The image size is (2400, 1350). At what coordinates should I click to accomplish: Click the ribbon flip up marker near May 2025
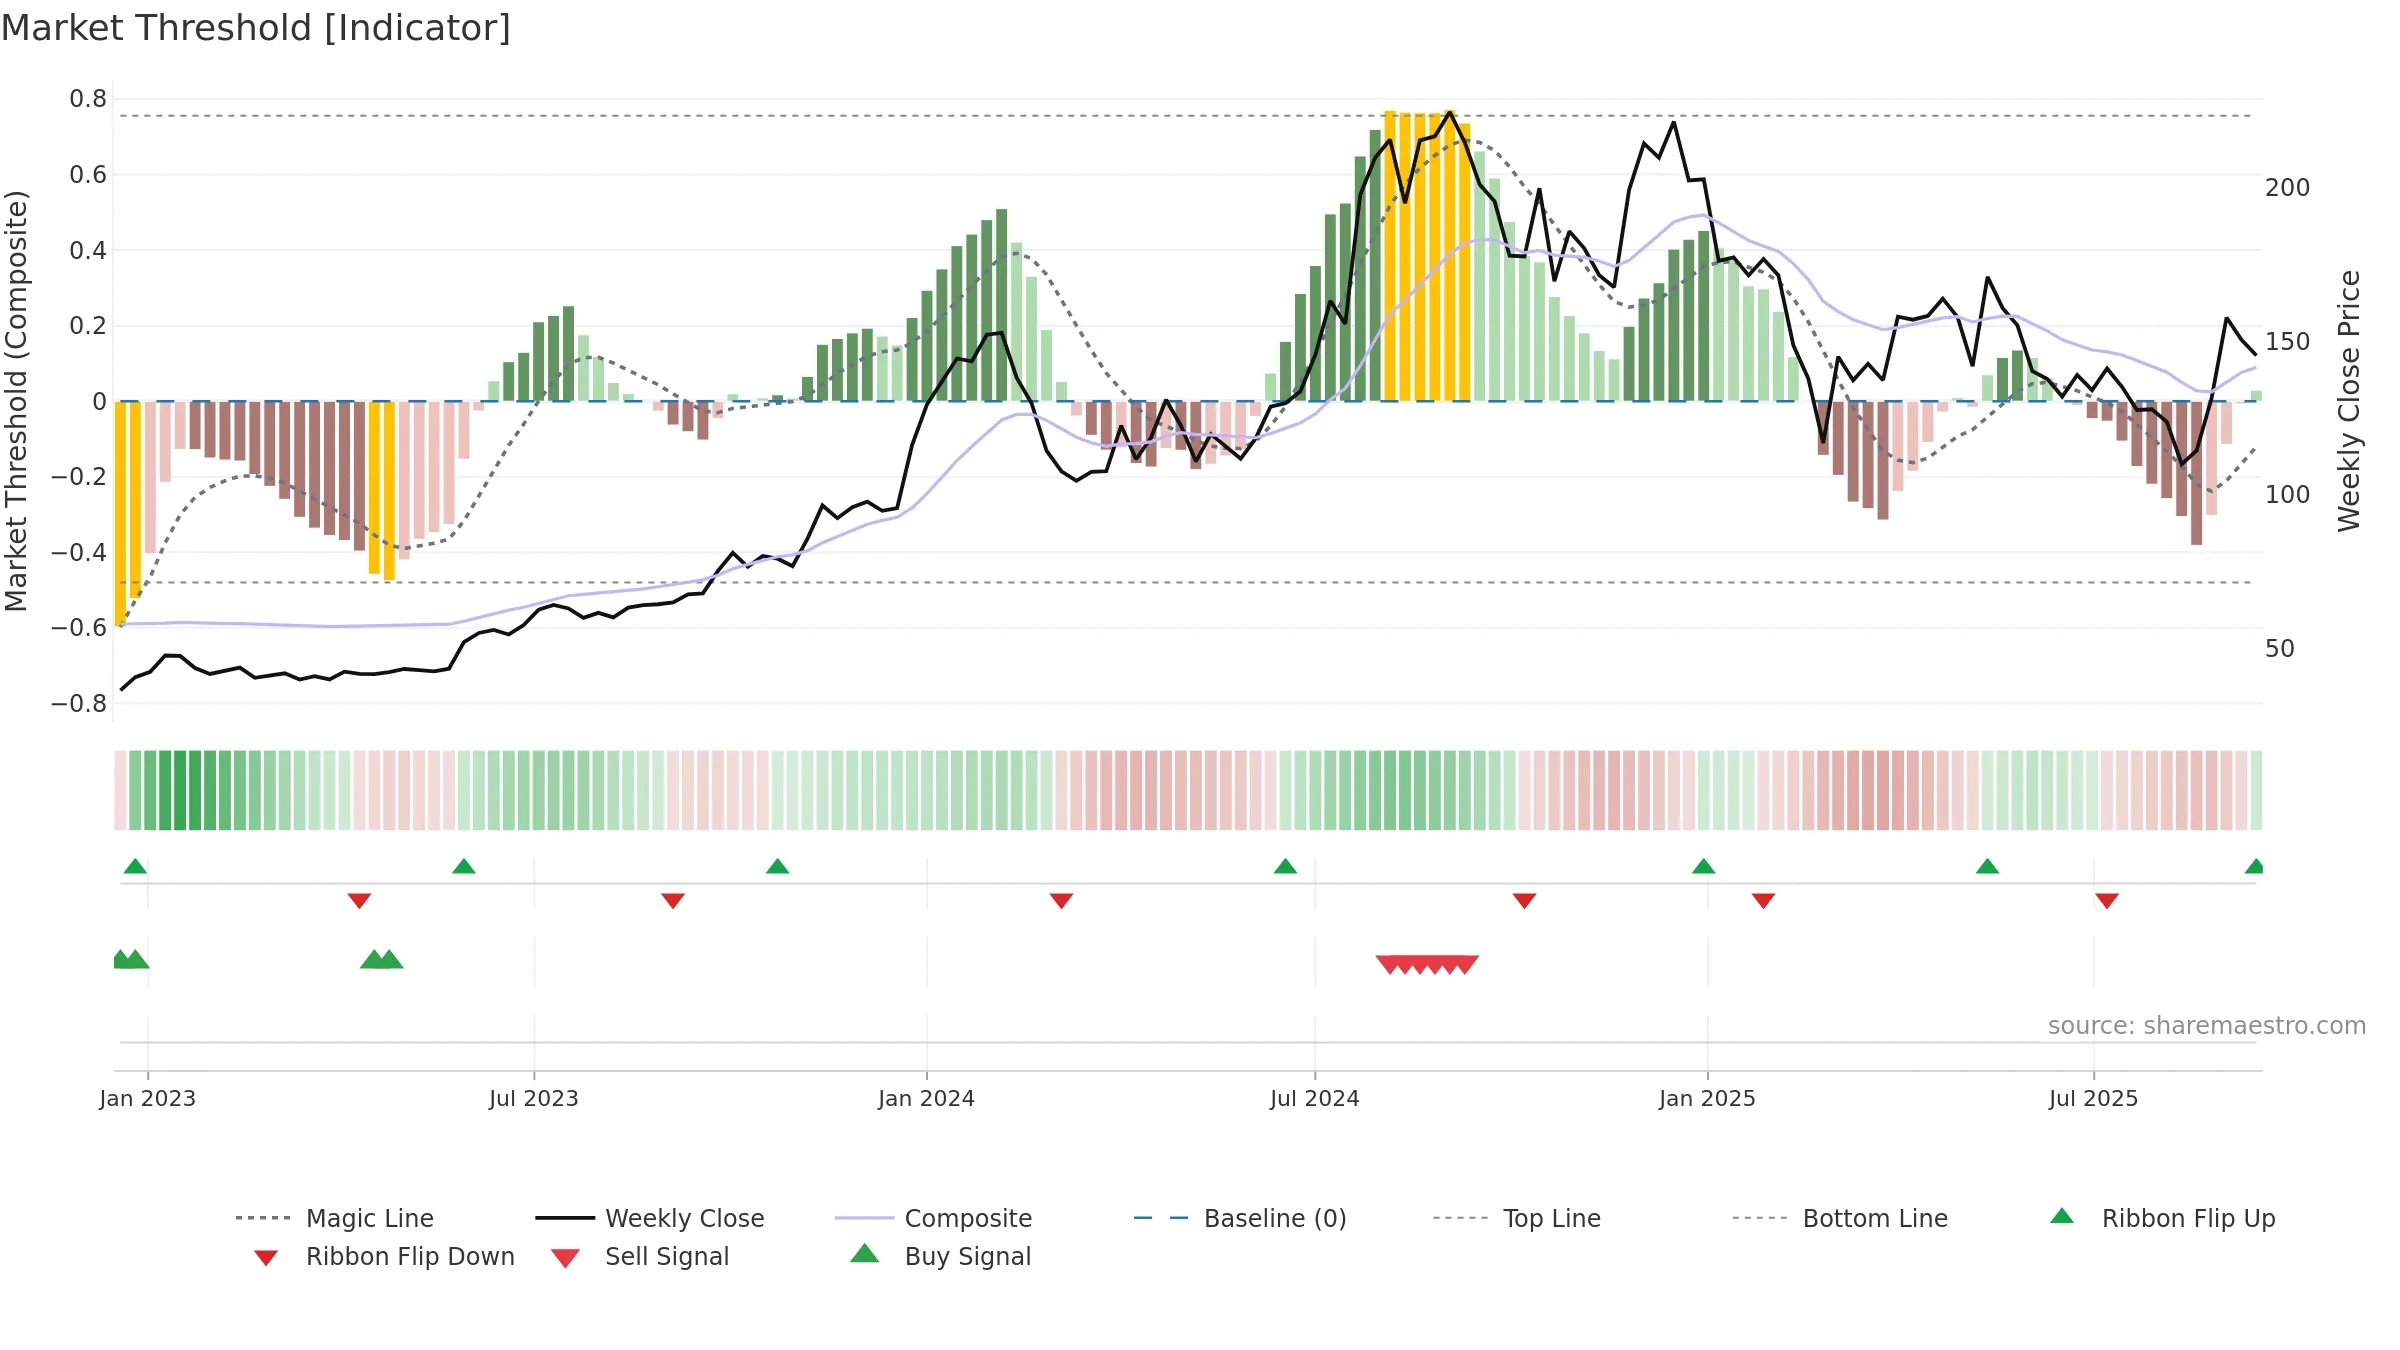click(x=1987, y=866)
